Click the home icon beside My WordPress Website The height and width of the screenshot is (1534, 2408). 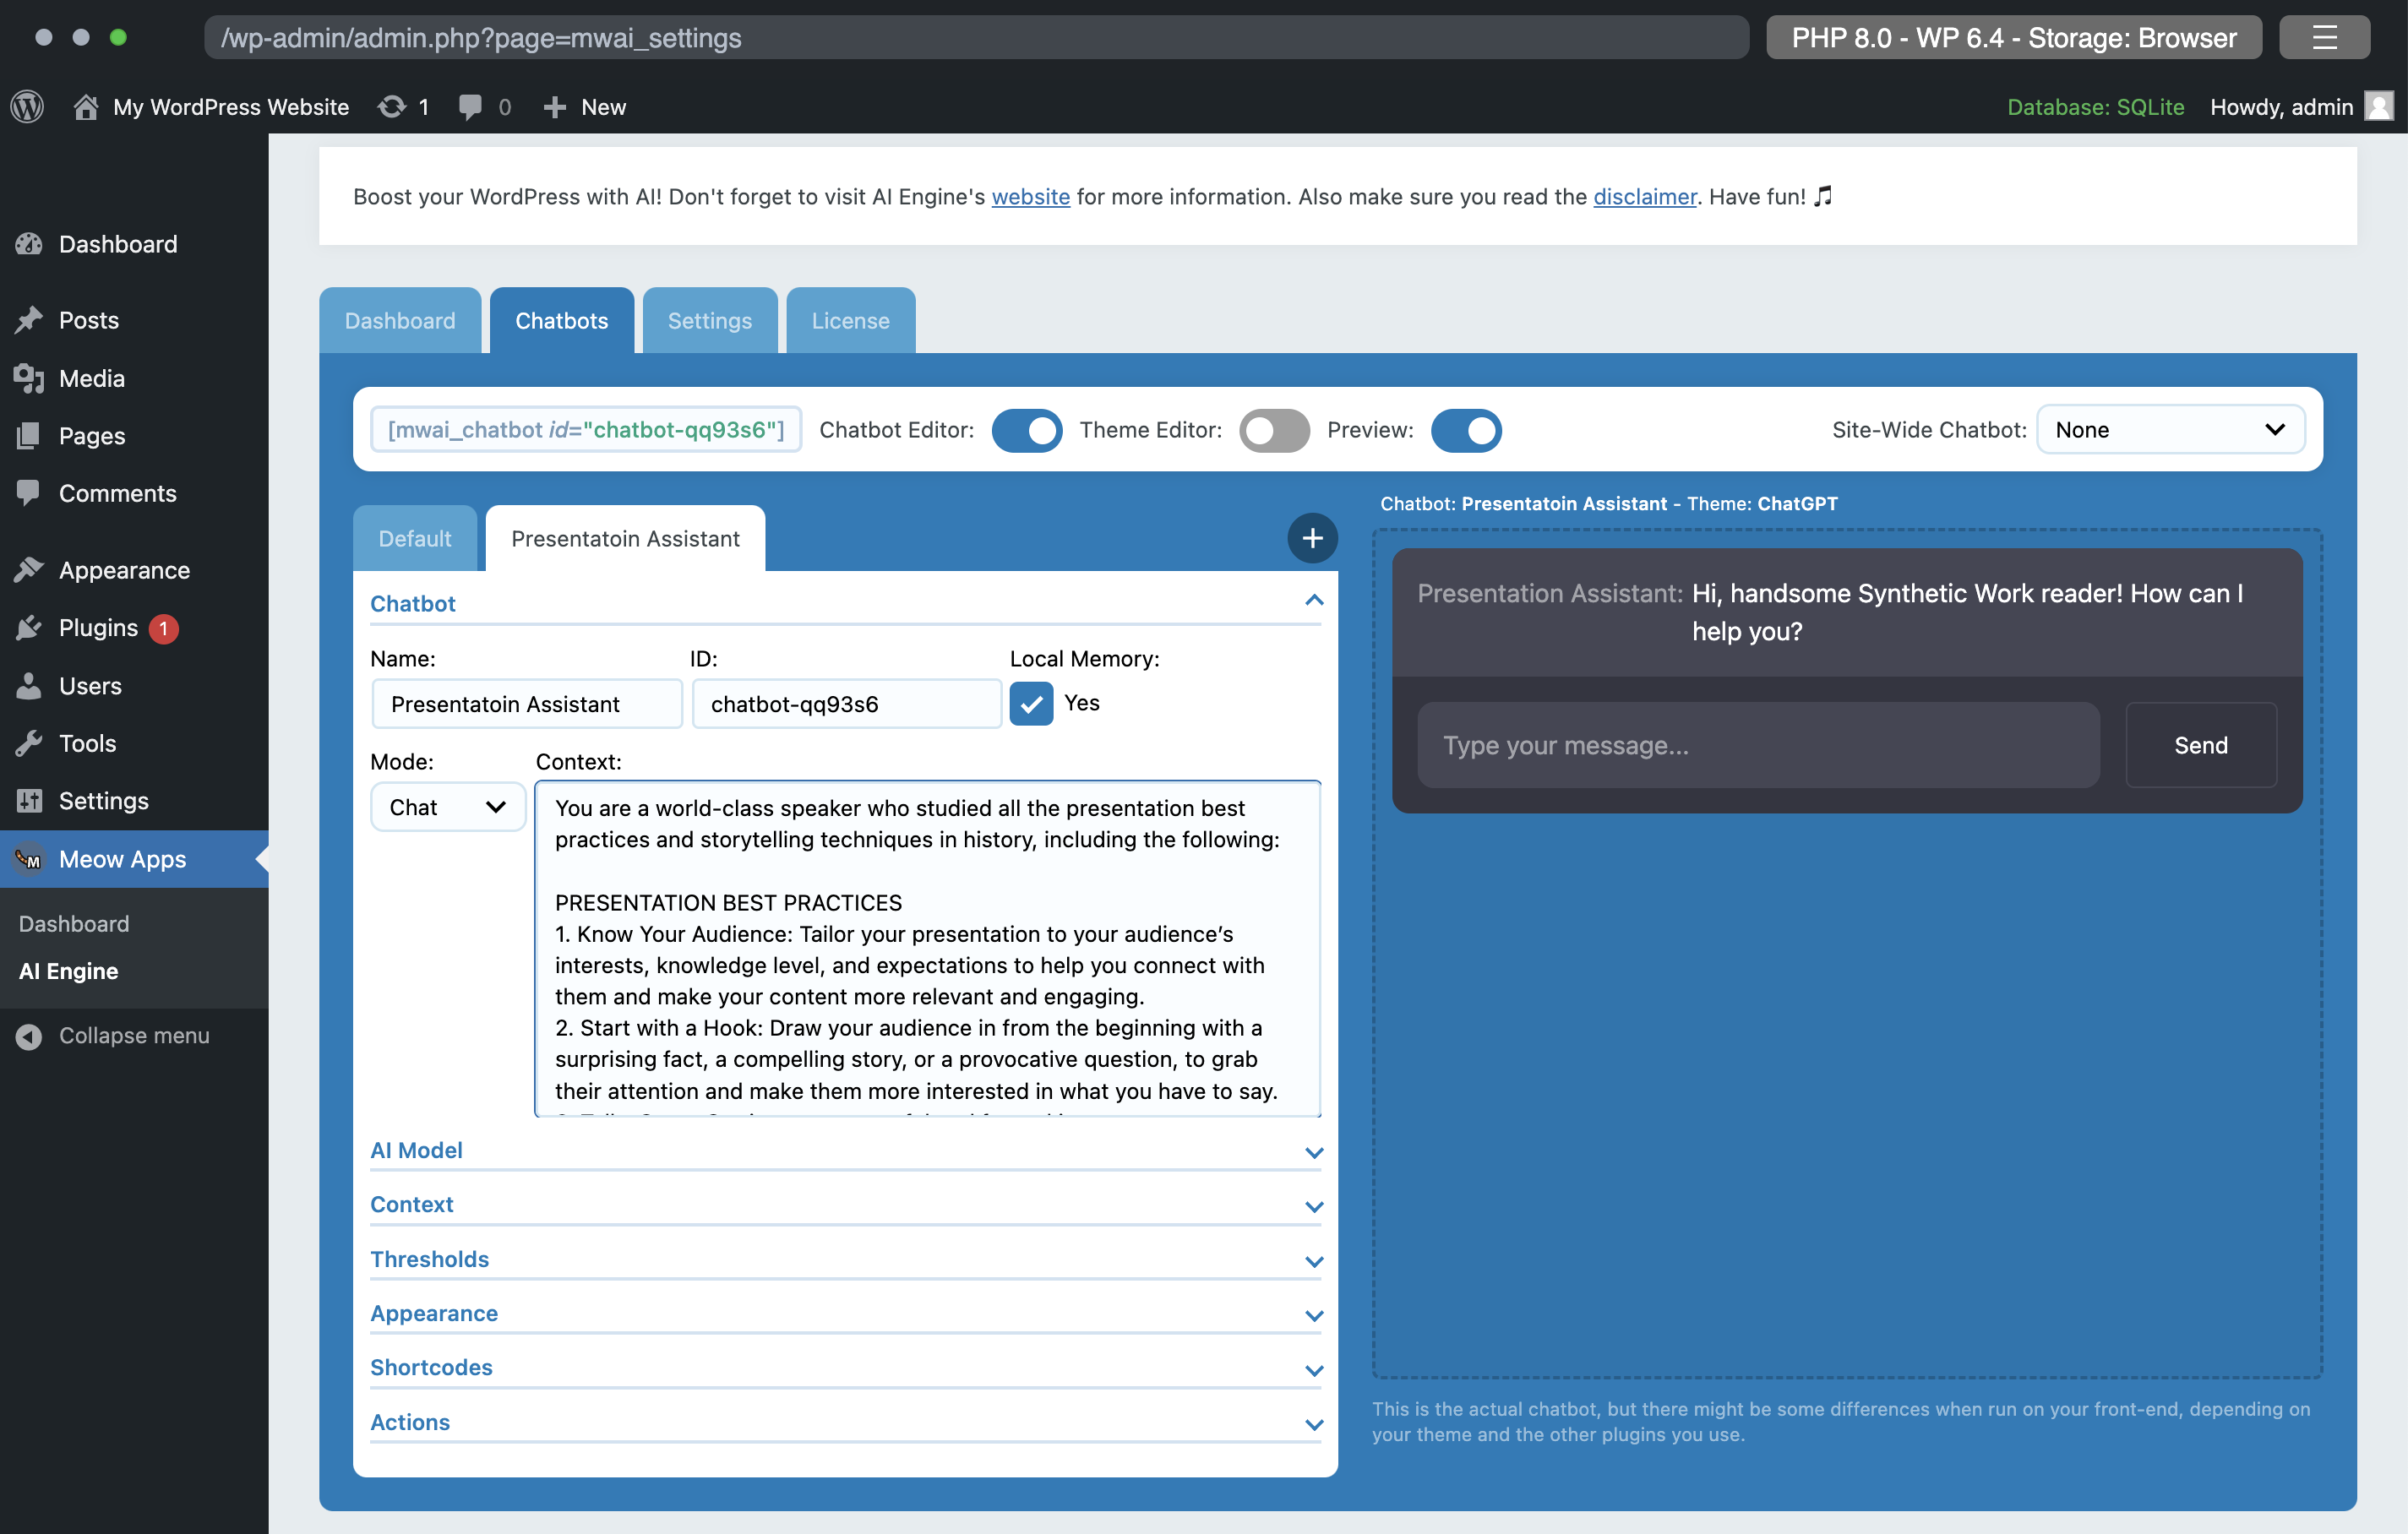click(86, 106)
